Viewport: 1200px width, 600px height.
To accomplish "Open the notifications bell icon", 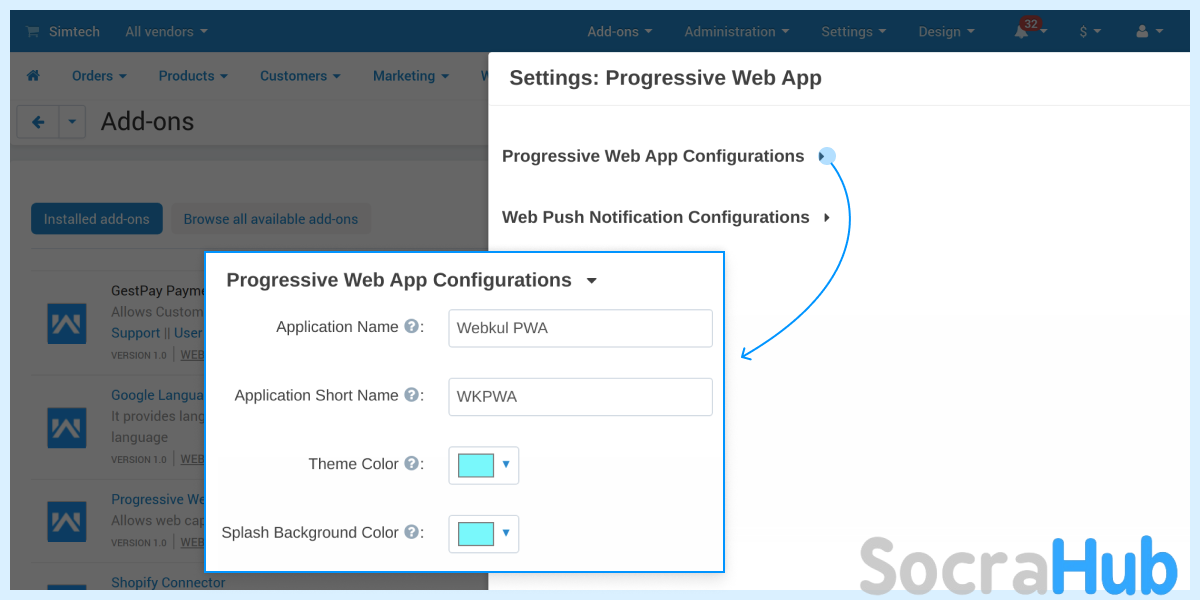I will (x=1021, y=32).
